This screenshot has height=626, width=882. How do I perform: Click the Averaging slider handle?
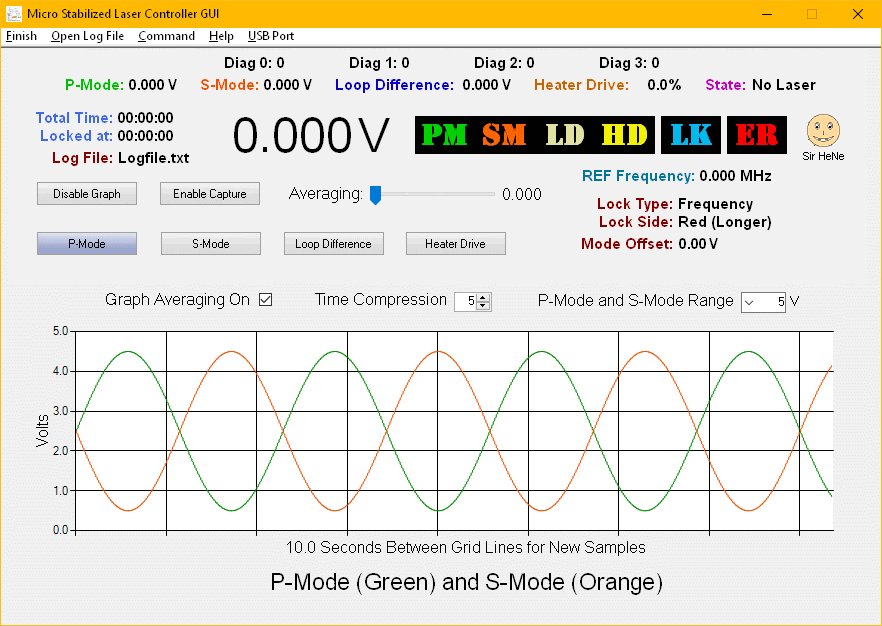point(375,195)
